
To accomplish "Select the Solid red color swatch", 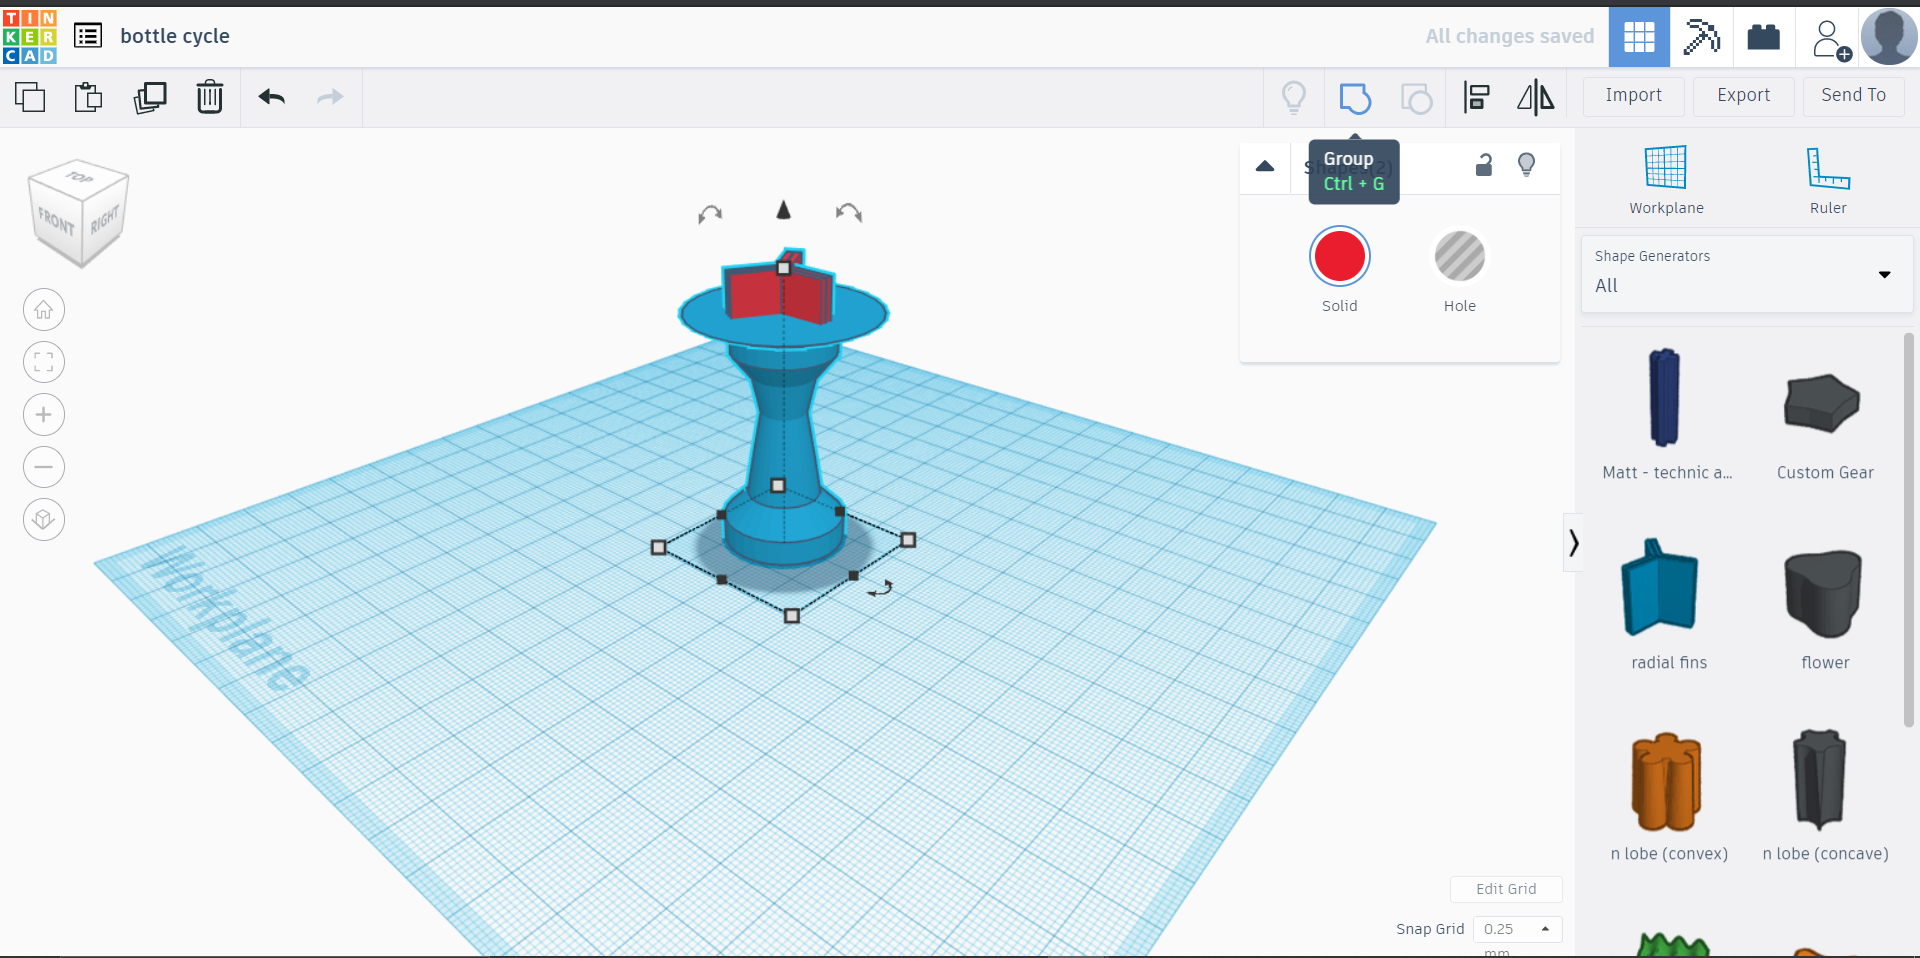I will point(1340,257).
